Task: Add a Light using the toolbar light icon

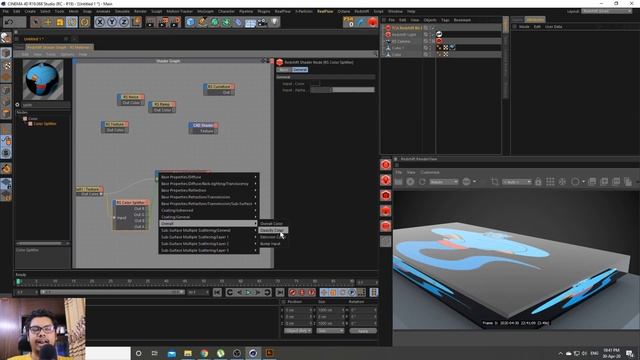Action: 274,22
